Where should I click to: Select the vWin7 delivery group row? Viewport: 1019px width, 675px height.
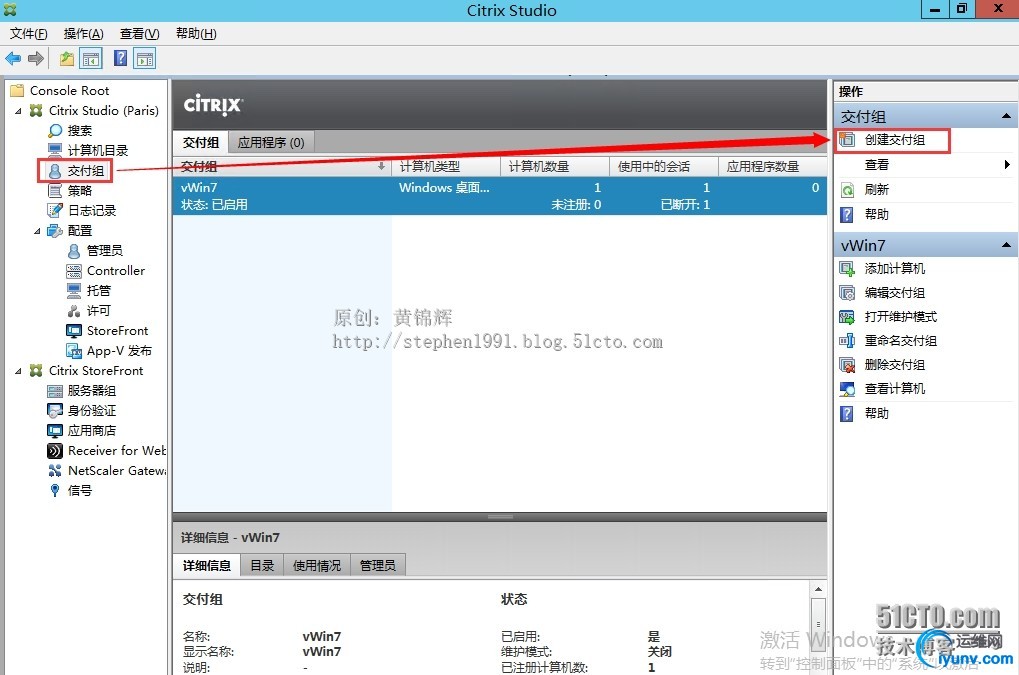500,196
